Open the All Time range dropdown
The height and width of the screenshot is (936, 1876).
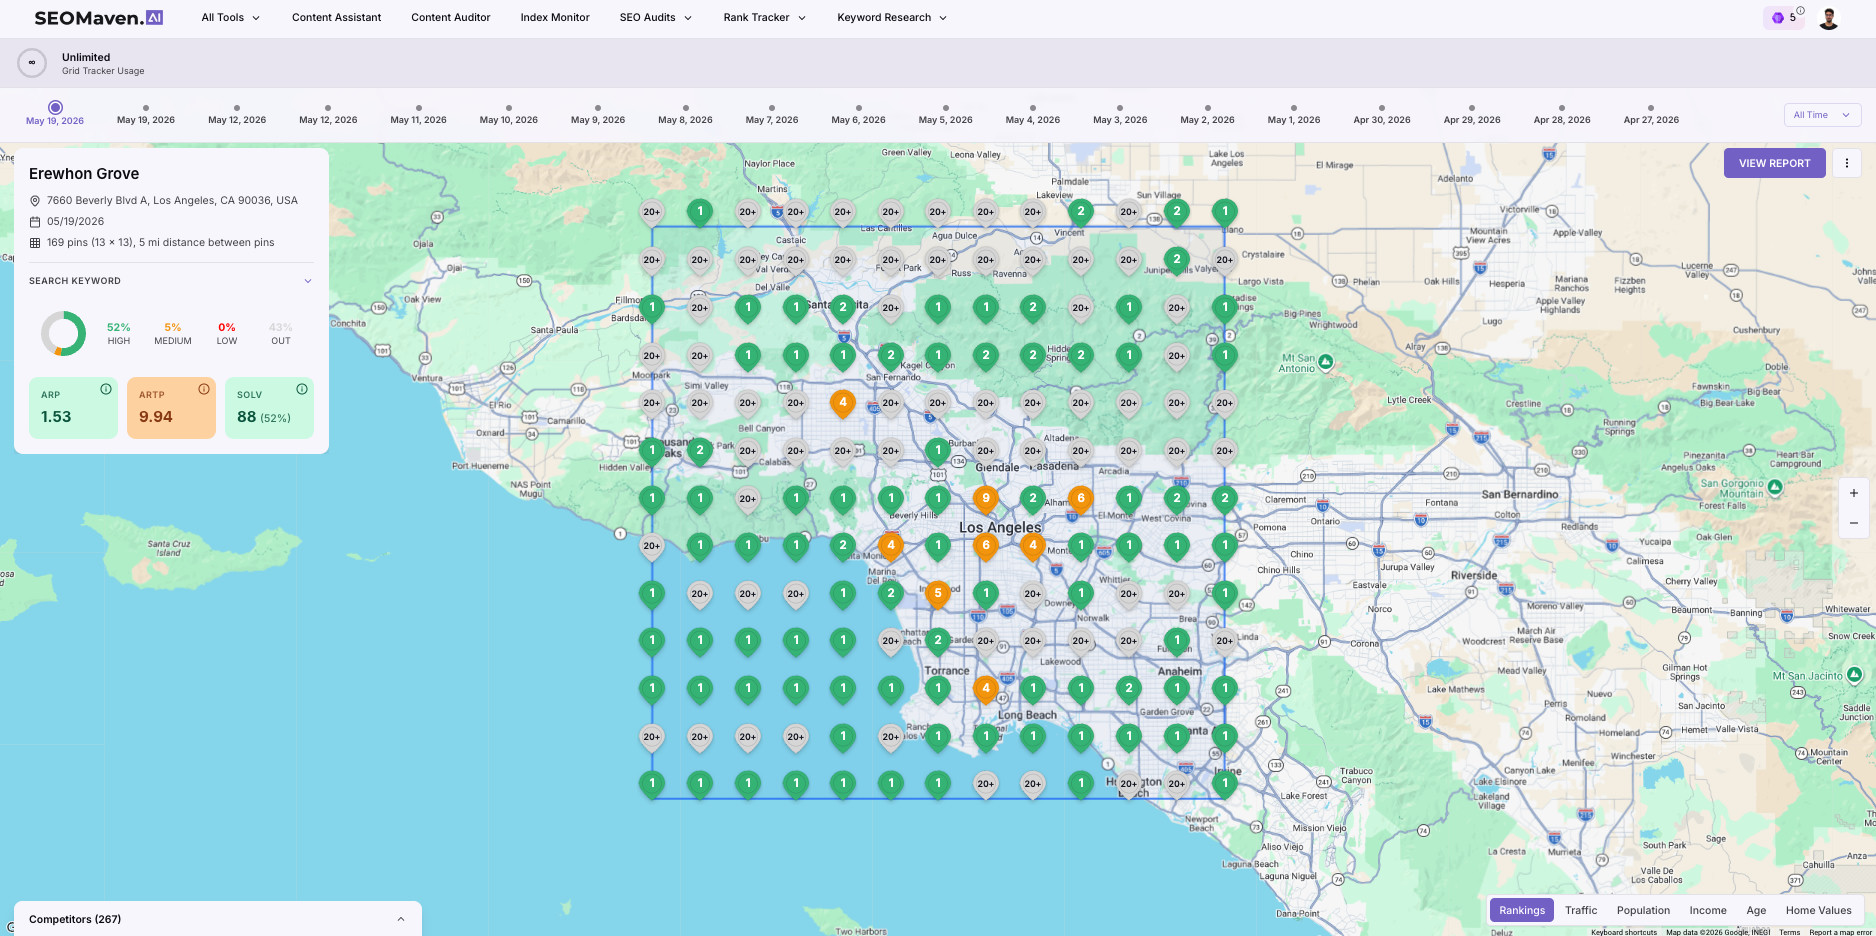point(1822,115)
